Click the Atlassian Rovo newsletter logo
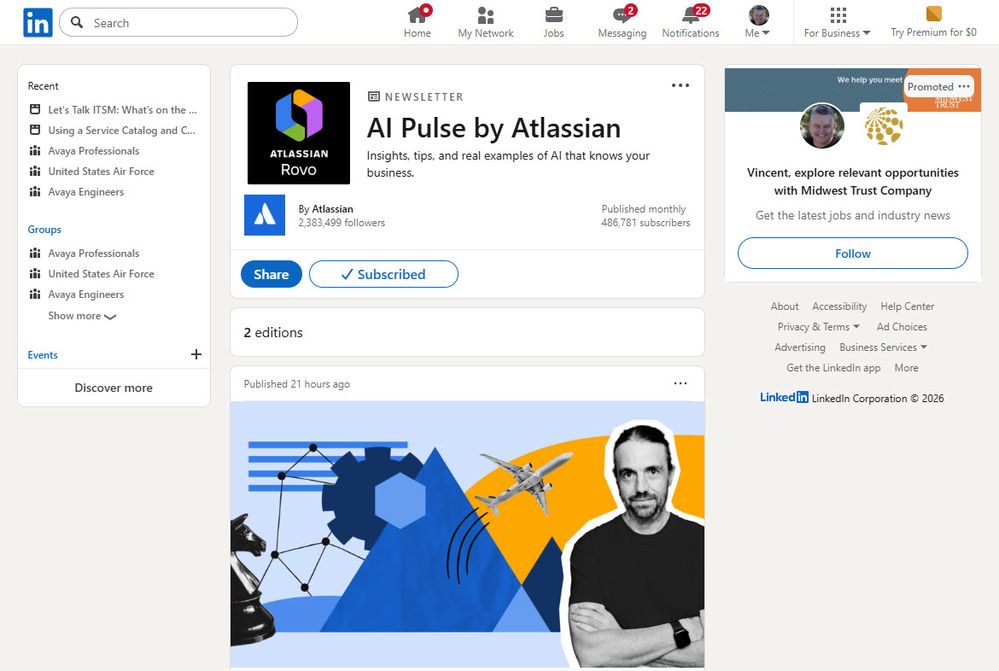999x671 pixels. (x=299, y=133)
